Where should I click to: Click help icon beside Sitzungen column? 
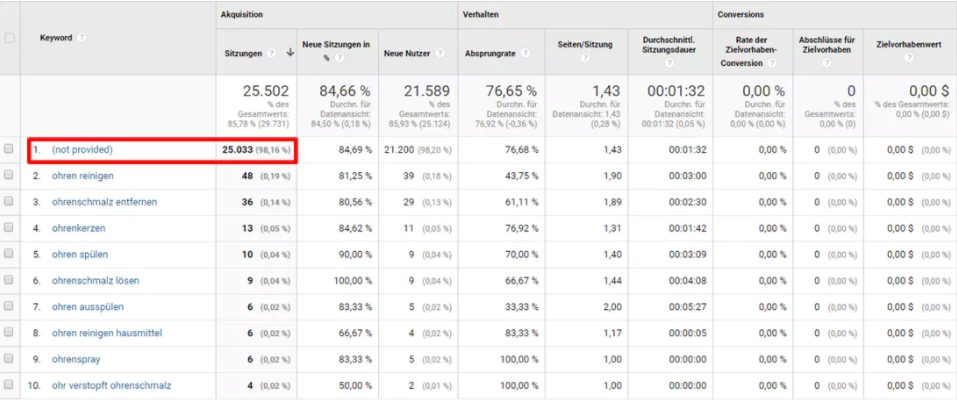pos(272,53)
